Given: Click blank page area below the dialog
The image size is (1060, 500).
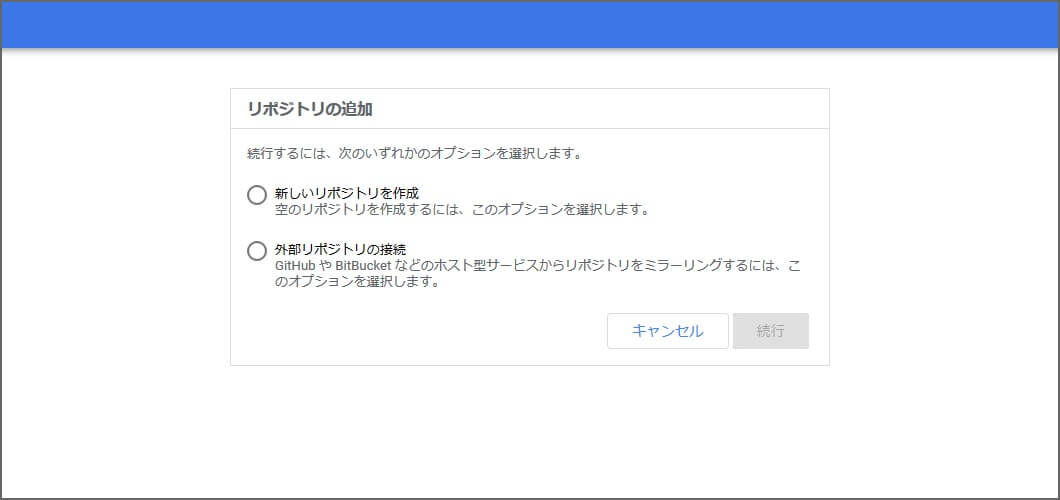Looking at the screenshot, I should [530, 430].
